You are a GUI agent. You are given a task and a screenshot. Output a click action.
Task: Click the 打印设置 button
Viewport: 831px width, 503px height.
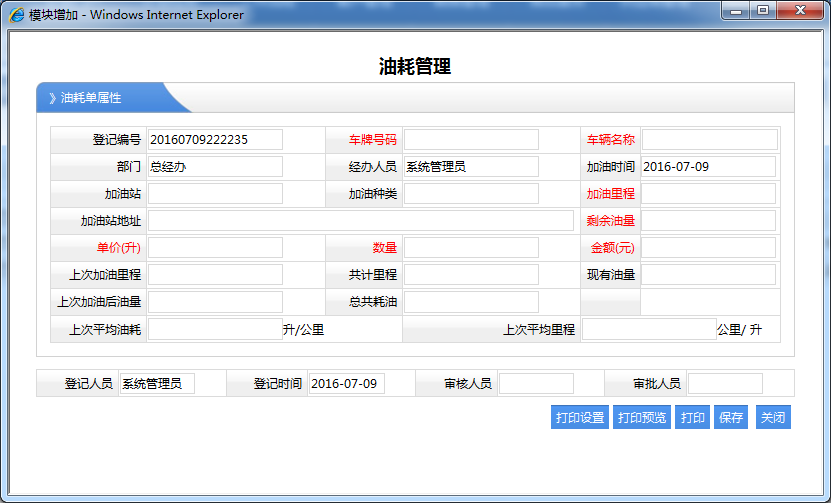pos(579,417)
